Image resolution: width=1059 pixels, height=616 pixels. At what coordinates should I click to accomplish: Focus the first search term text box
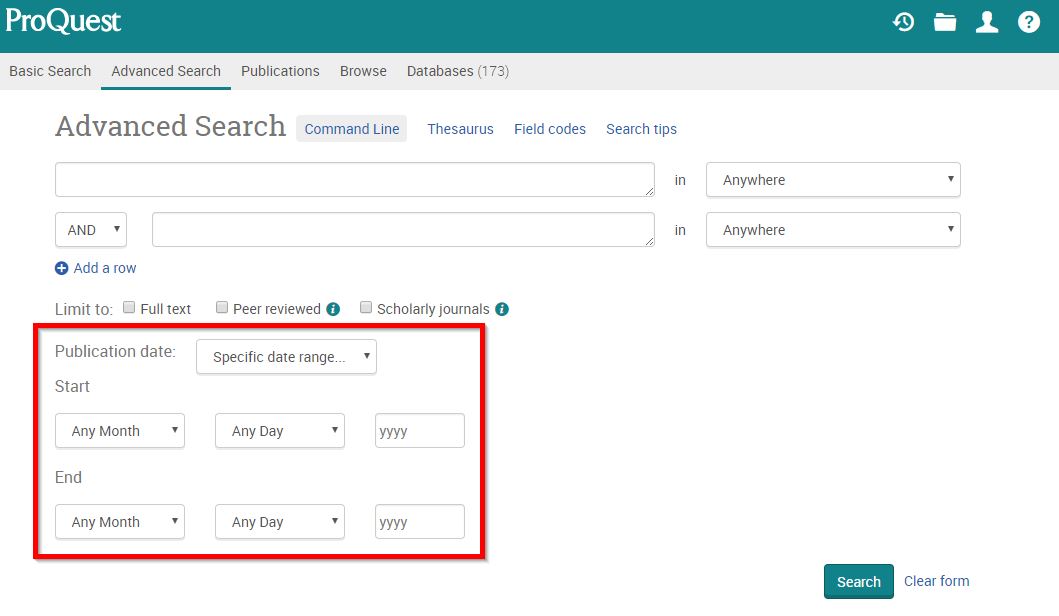tap(355, 180)
